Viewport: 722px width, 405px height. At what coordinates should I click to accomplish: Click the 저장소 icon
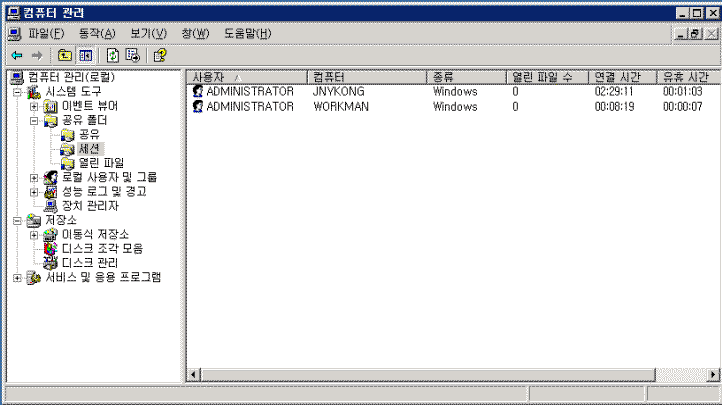34,220
